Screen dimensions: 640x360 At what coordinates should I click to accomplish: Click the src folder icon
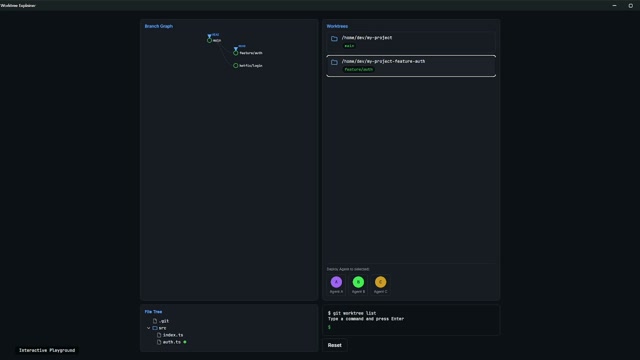[x=155, y=328]
